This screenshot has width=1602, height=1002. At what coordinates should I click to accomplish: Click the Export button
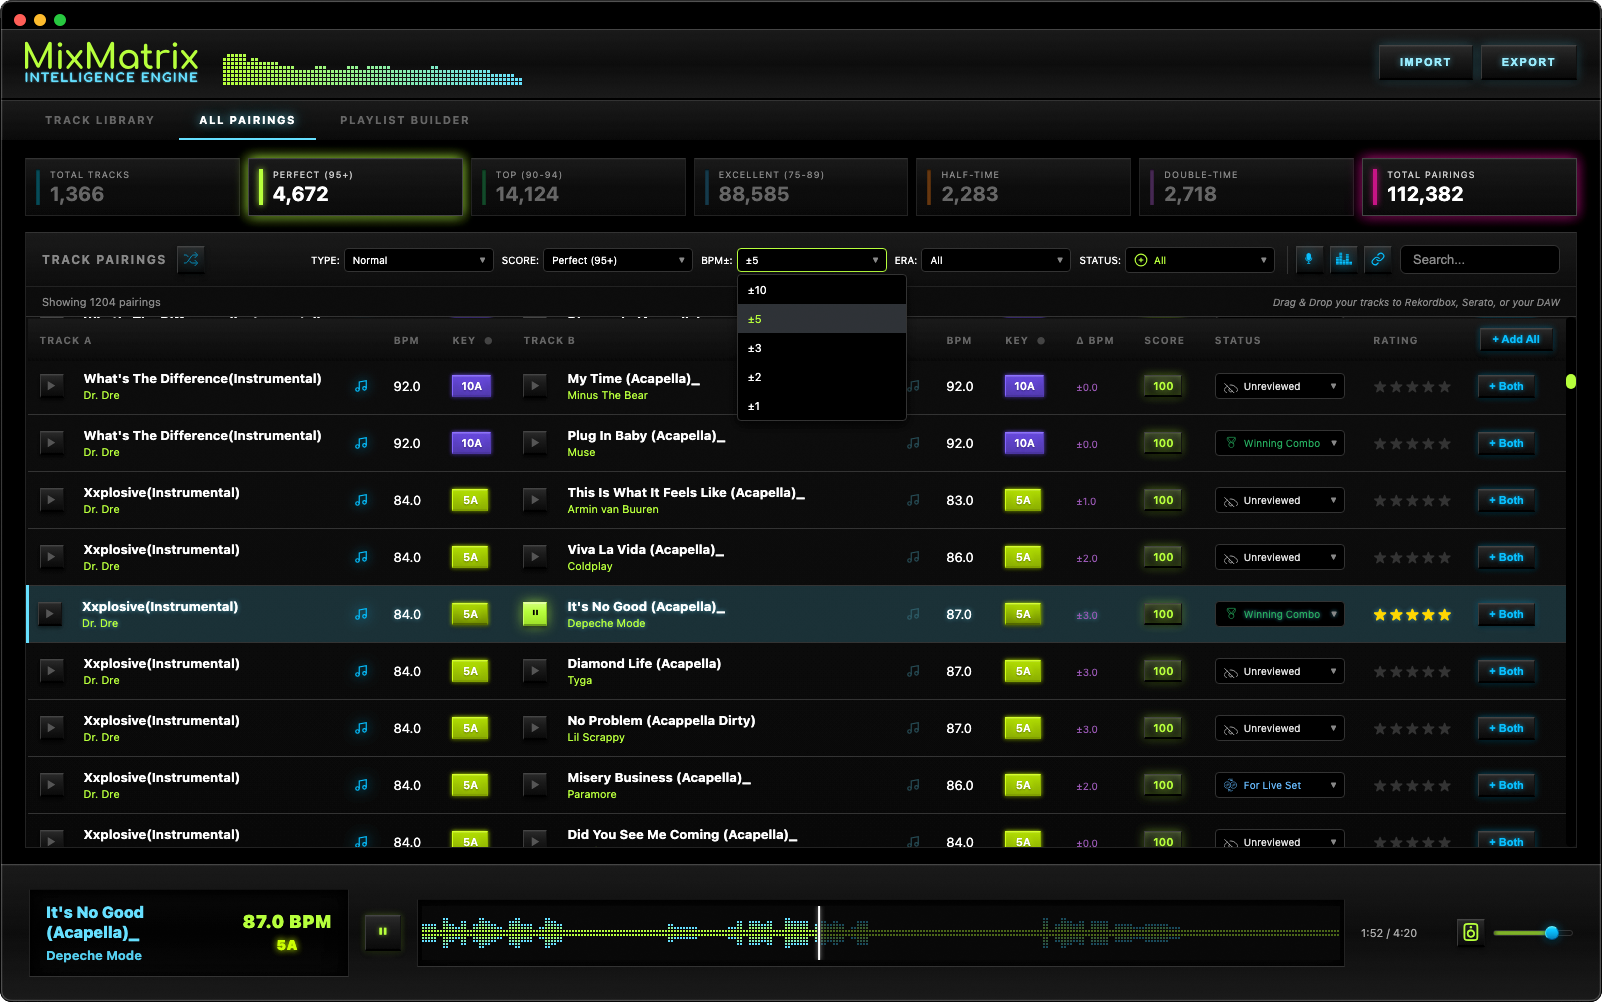coord(1527,62)
